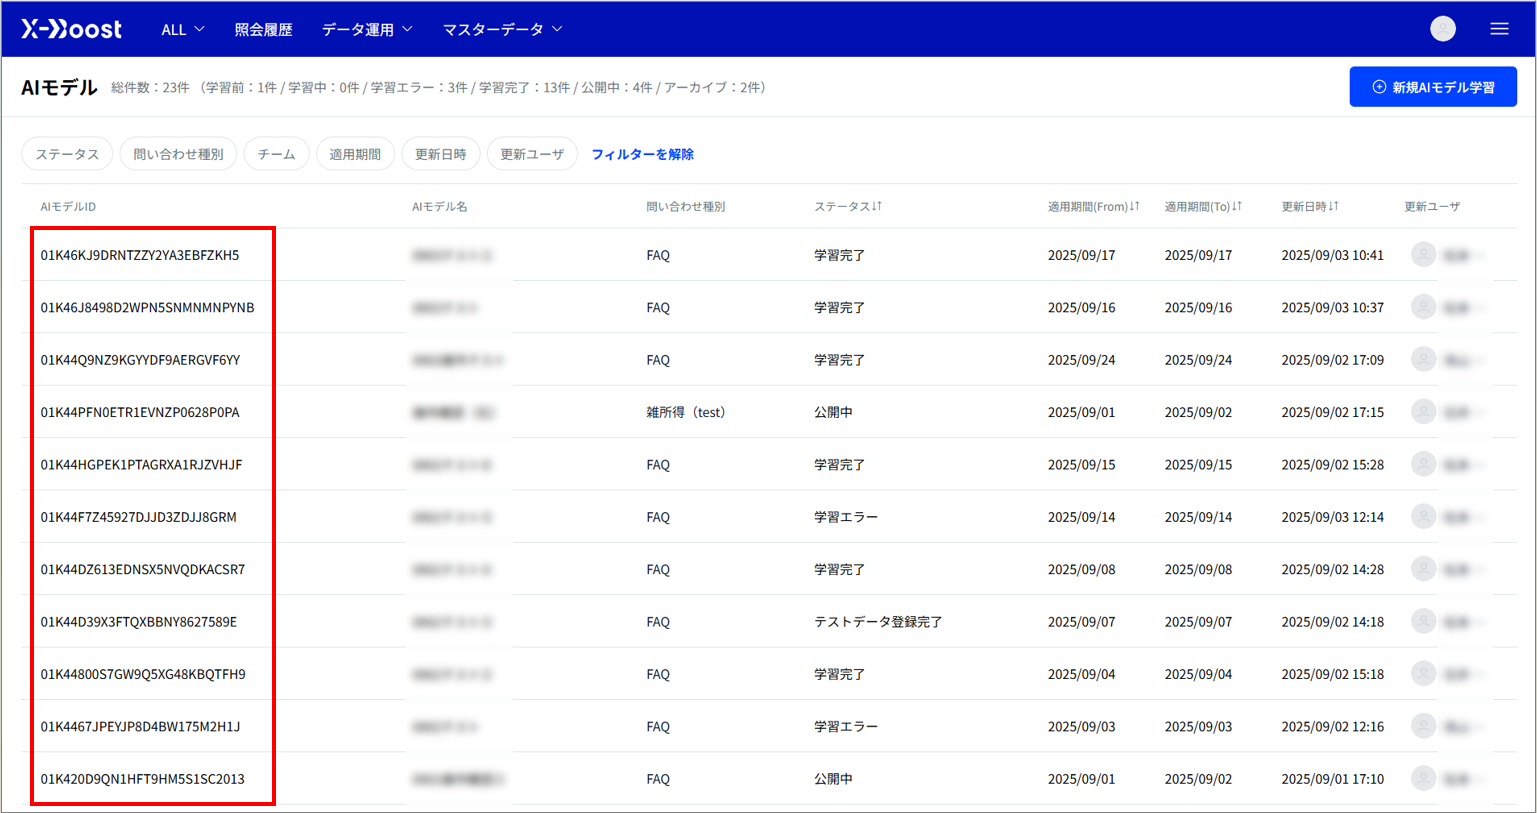
Task: Open the チーム filter chip
Action: point(276,154)
